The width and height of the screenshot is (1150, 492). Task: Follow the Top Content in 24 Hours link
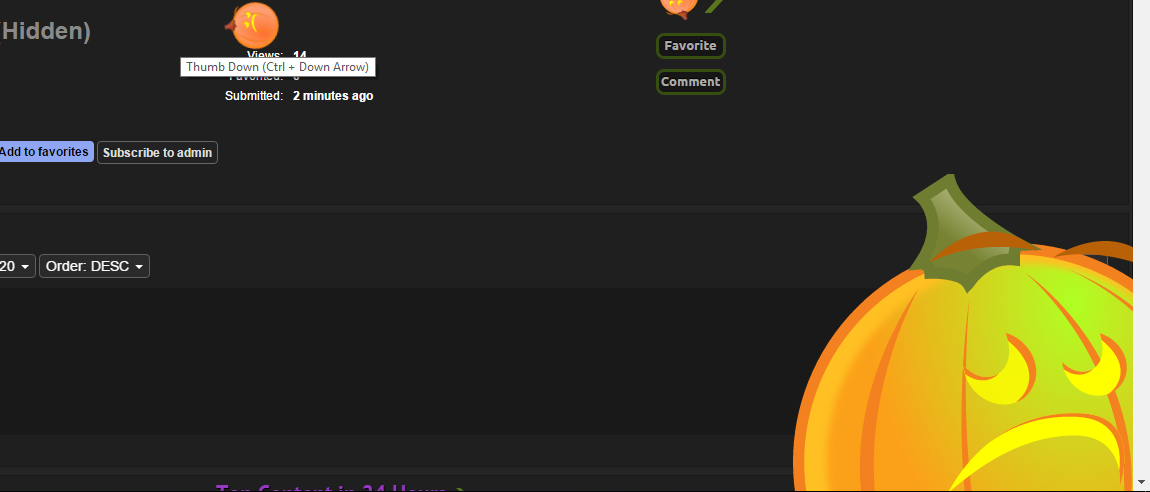(330, 488)
